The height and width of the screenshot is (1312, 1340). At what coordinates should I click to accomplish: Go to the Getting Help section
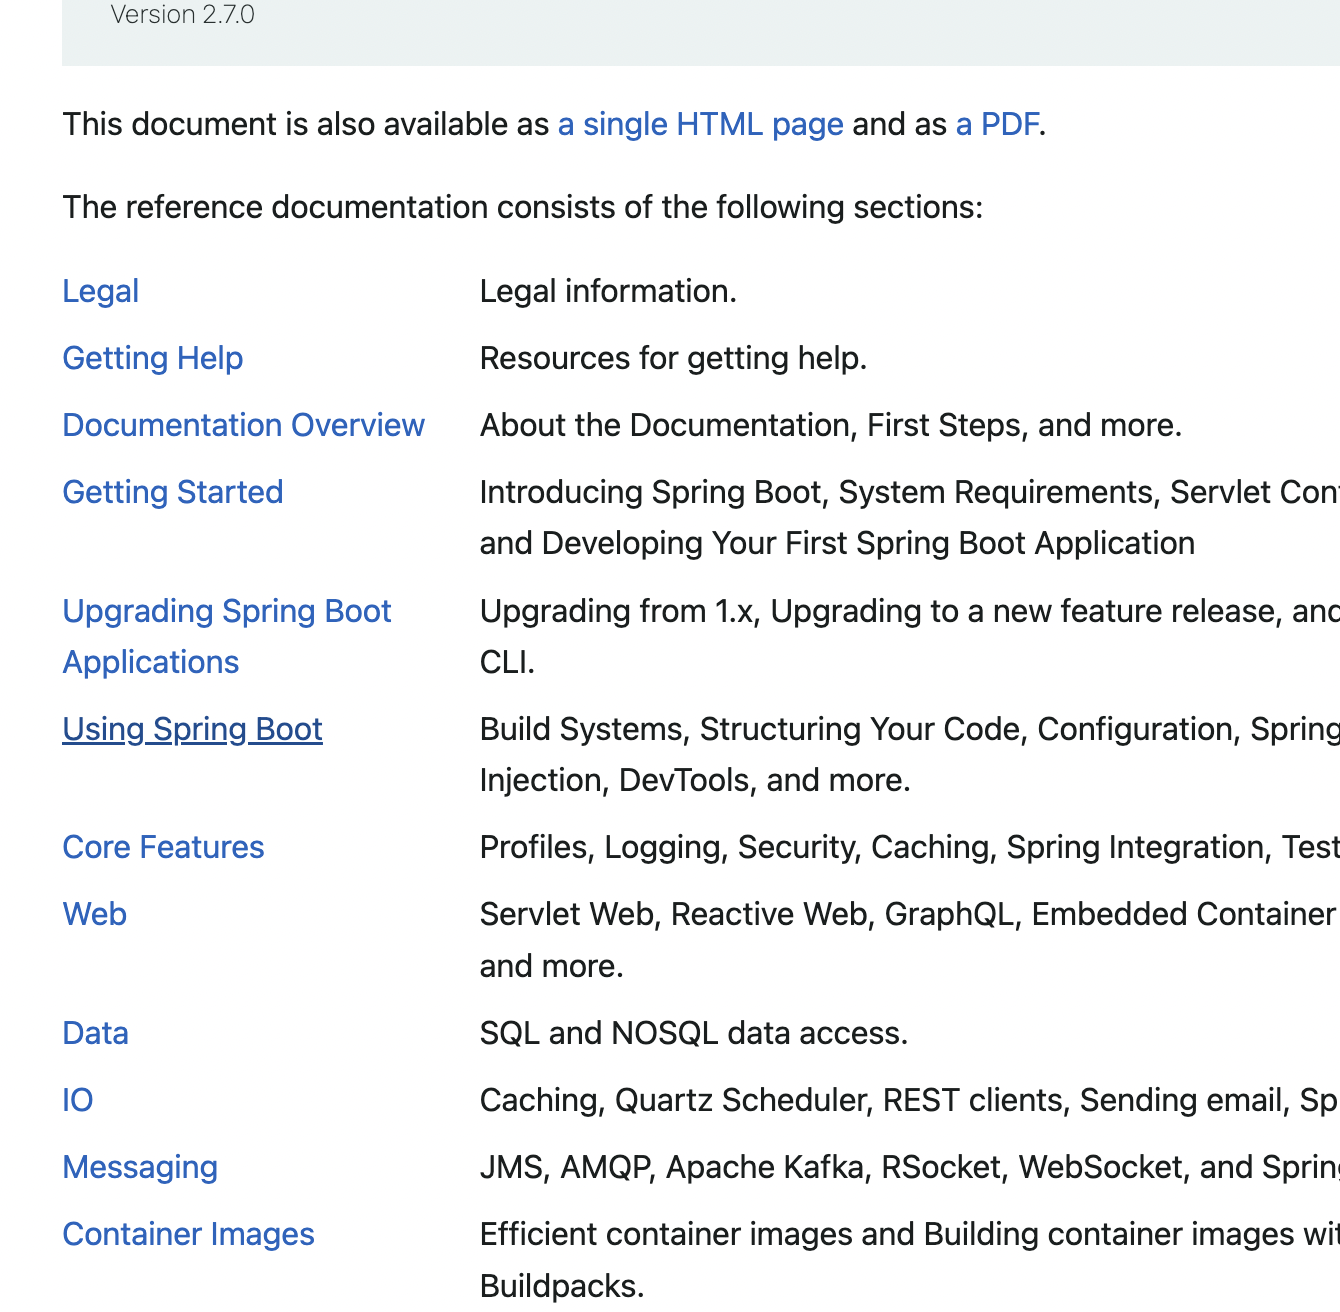[x=152, y=358]
